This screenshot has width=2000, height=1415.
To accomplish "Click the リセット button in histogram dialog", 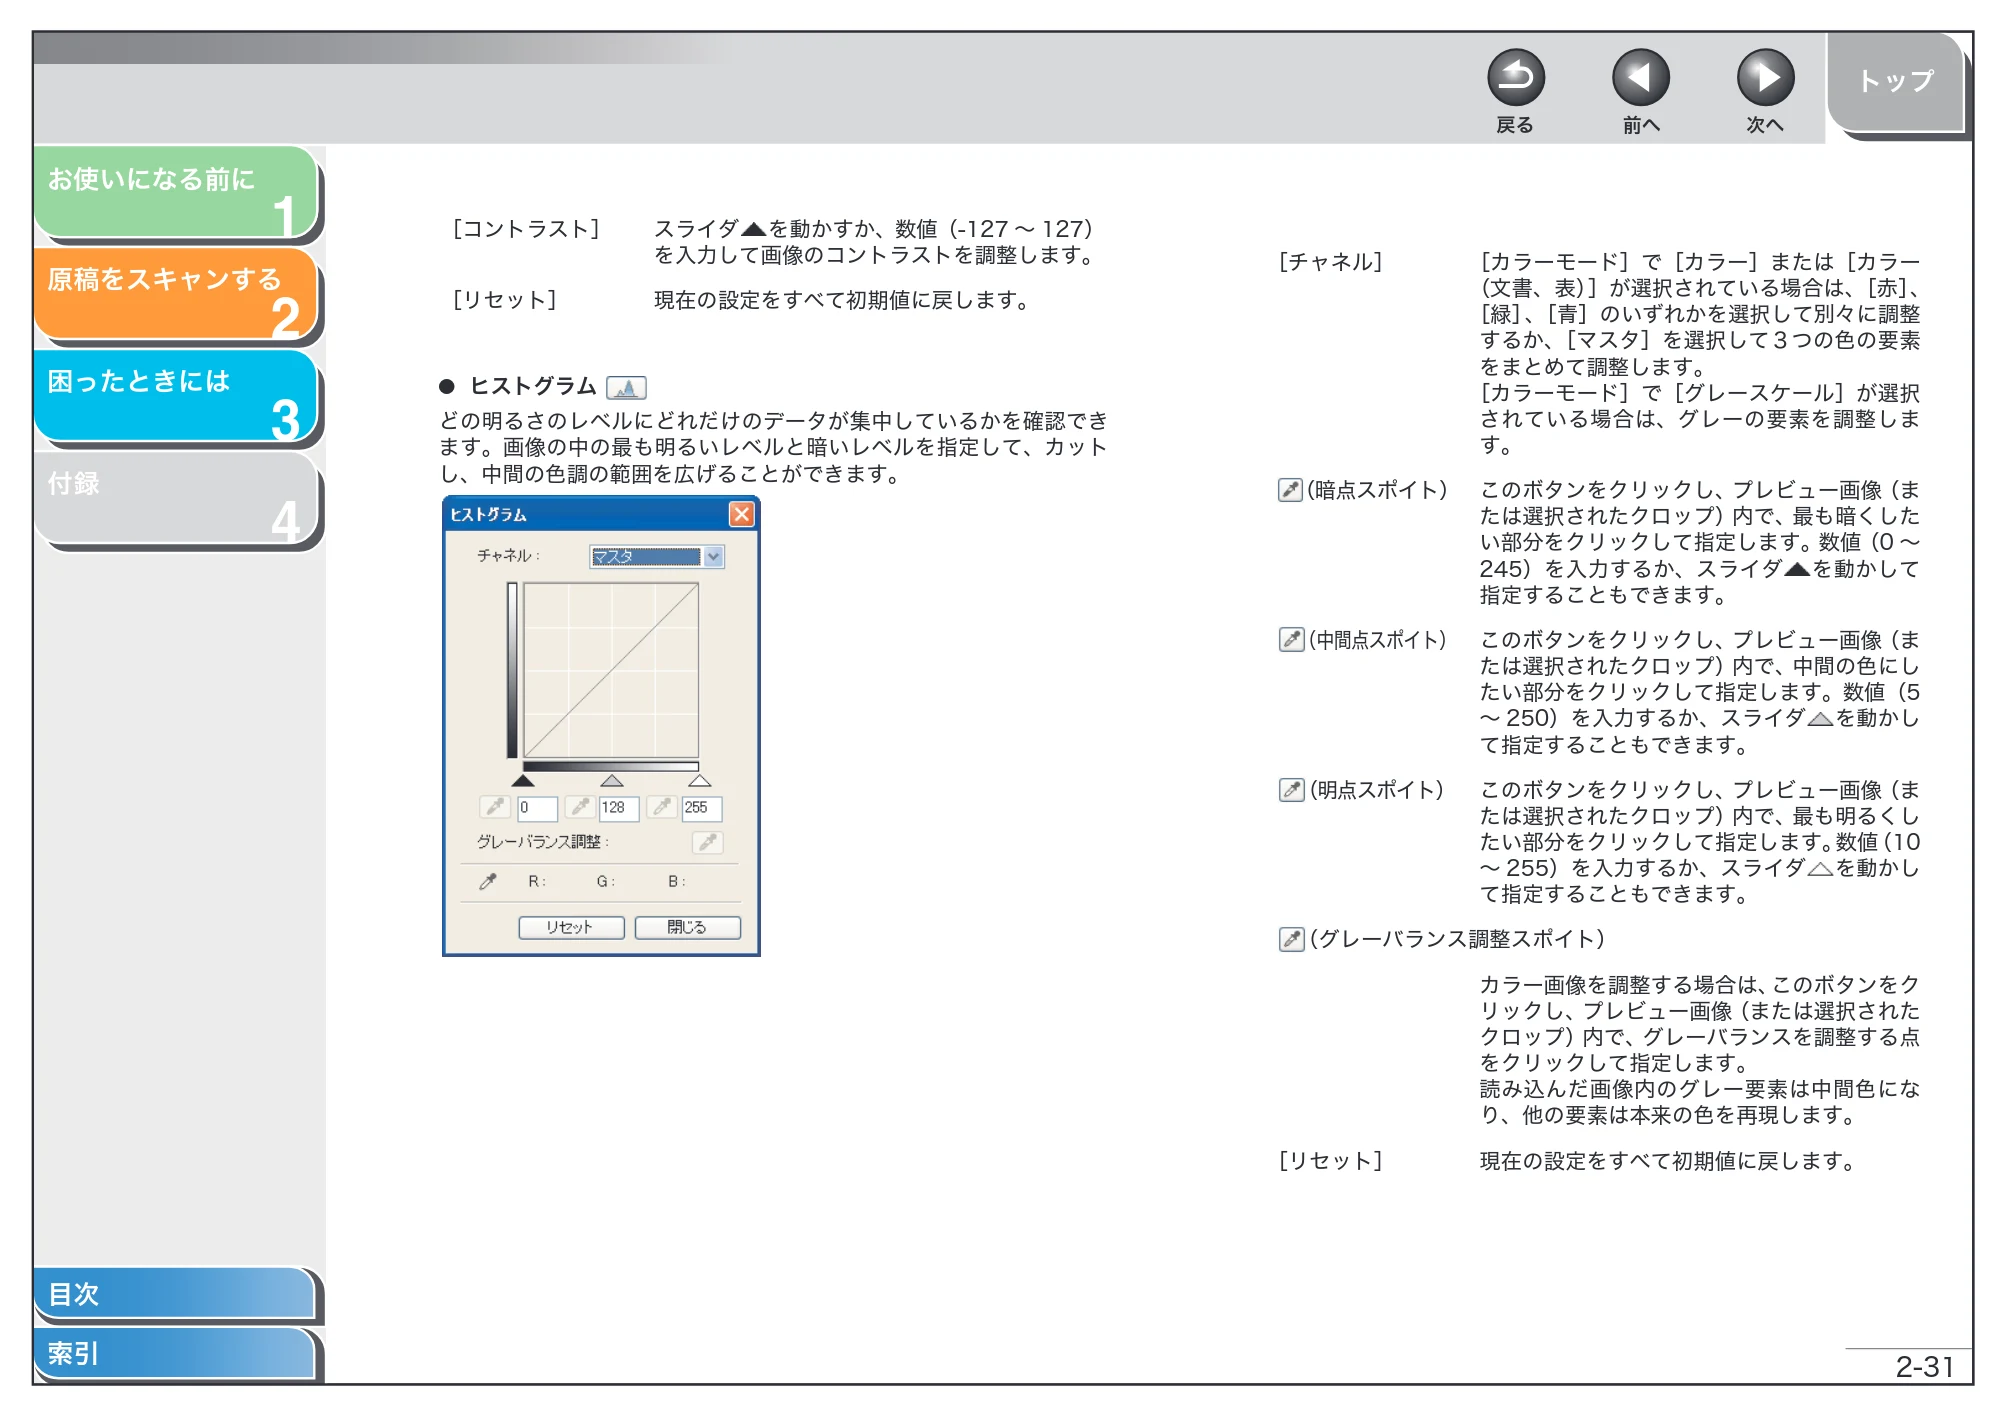I will click(x=571, y=927).
